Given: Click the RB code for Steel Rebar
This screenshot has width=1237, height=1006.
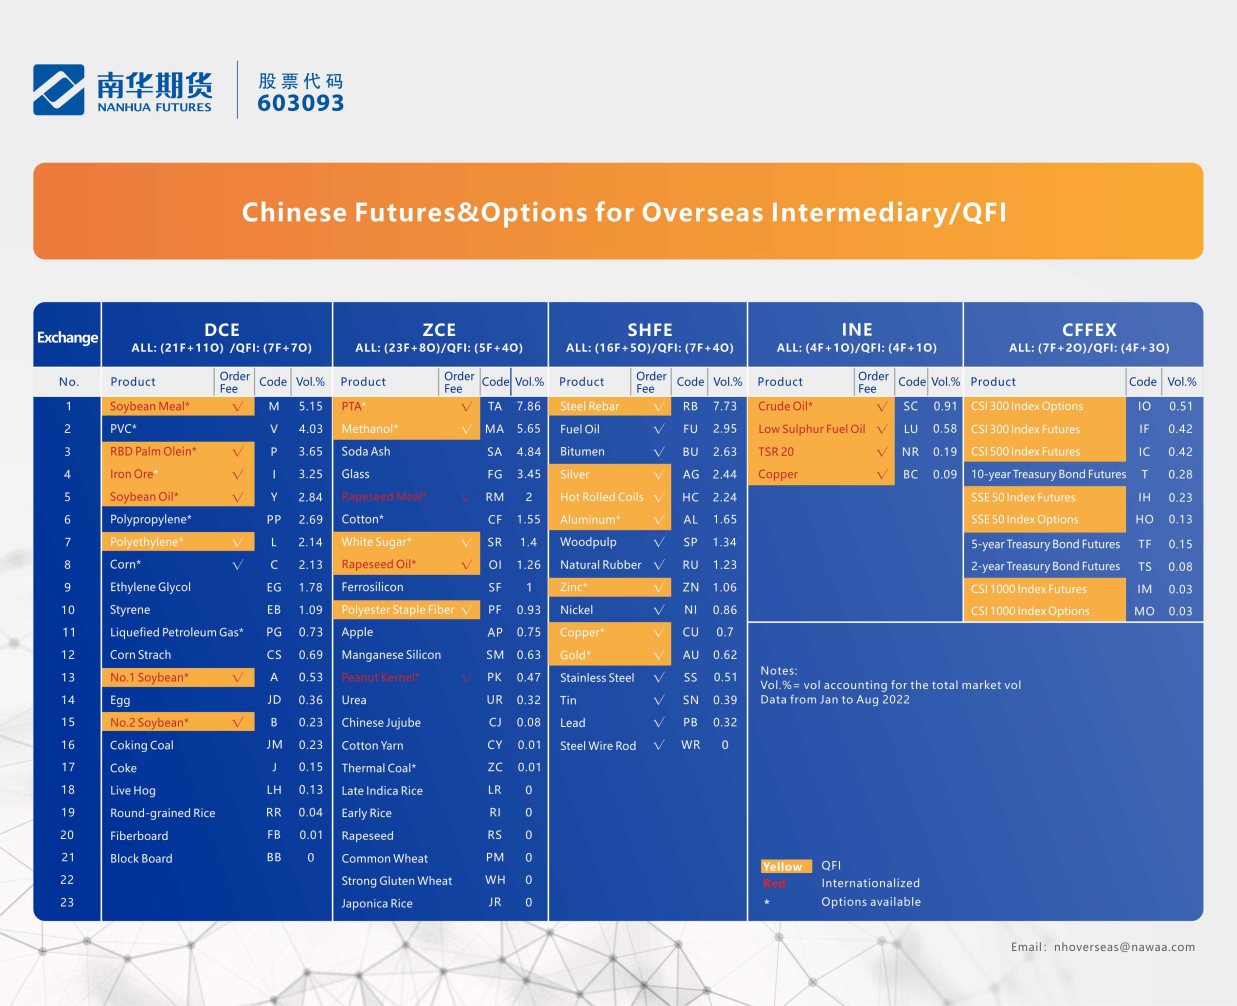Looking at the screenshot, I should click(x=690, y=407).
